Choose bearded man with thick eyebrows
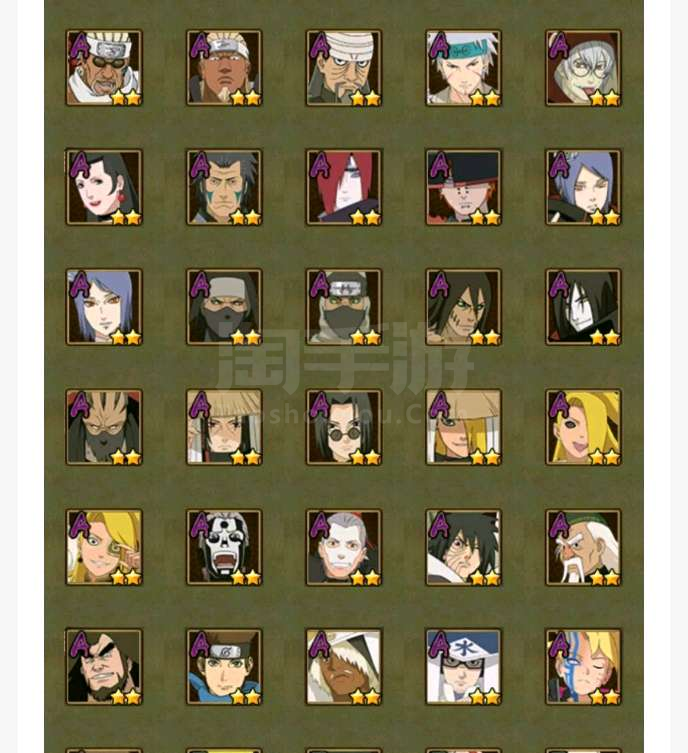Viewport: 688px width, 753px height. pos(104,667)
